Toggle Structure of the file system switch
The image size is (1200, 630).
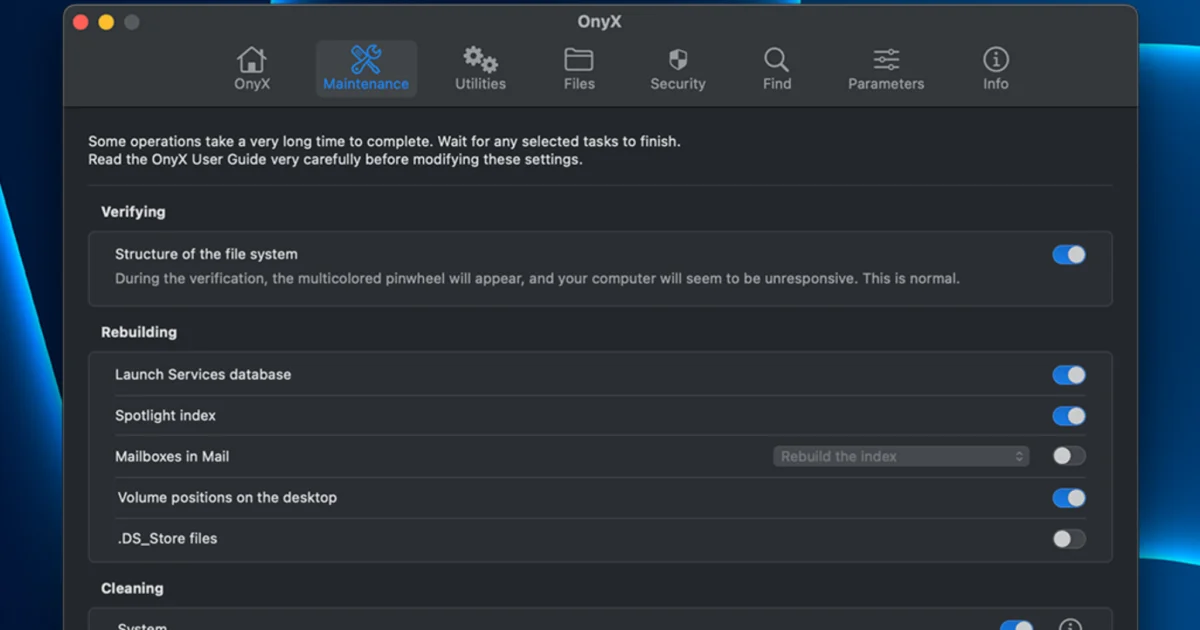click(x=1069, y=255)
